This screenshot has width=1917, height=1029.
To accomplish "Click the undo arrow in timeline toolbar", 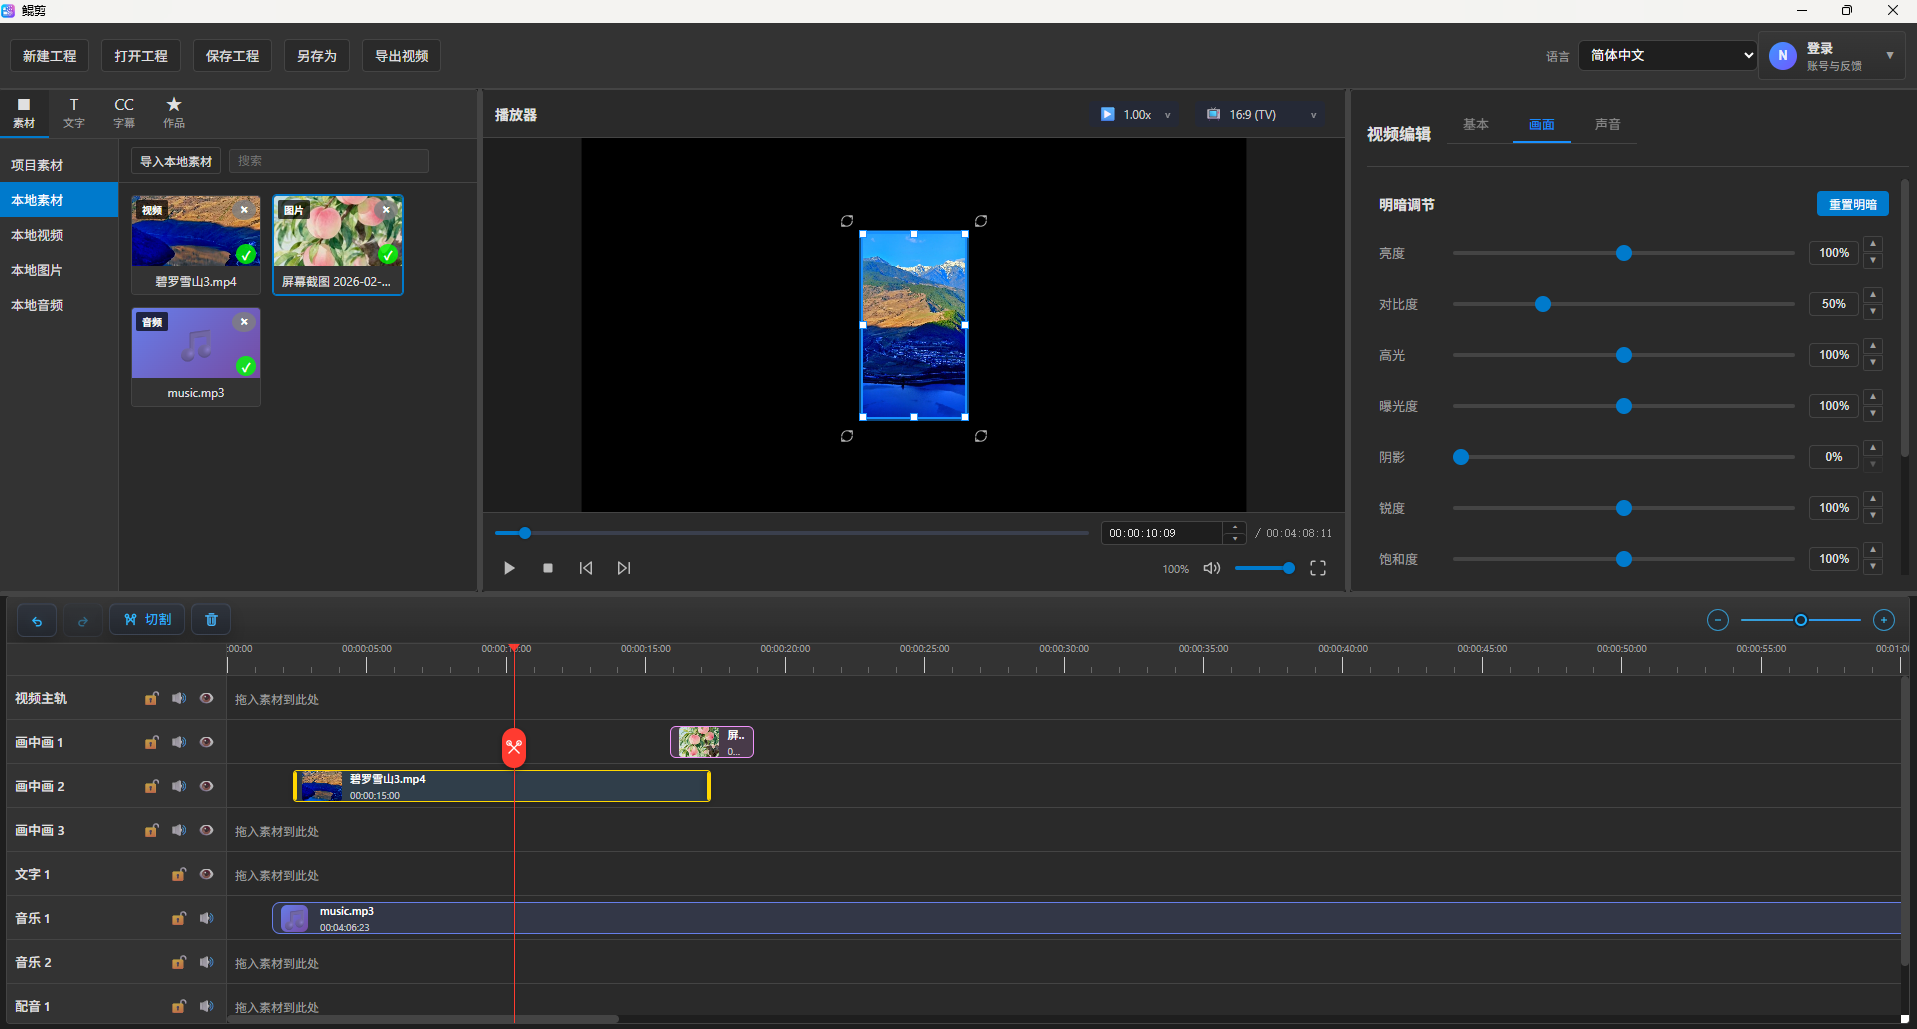I will pos(37,620).
